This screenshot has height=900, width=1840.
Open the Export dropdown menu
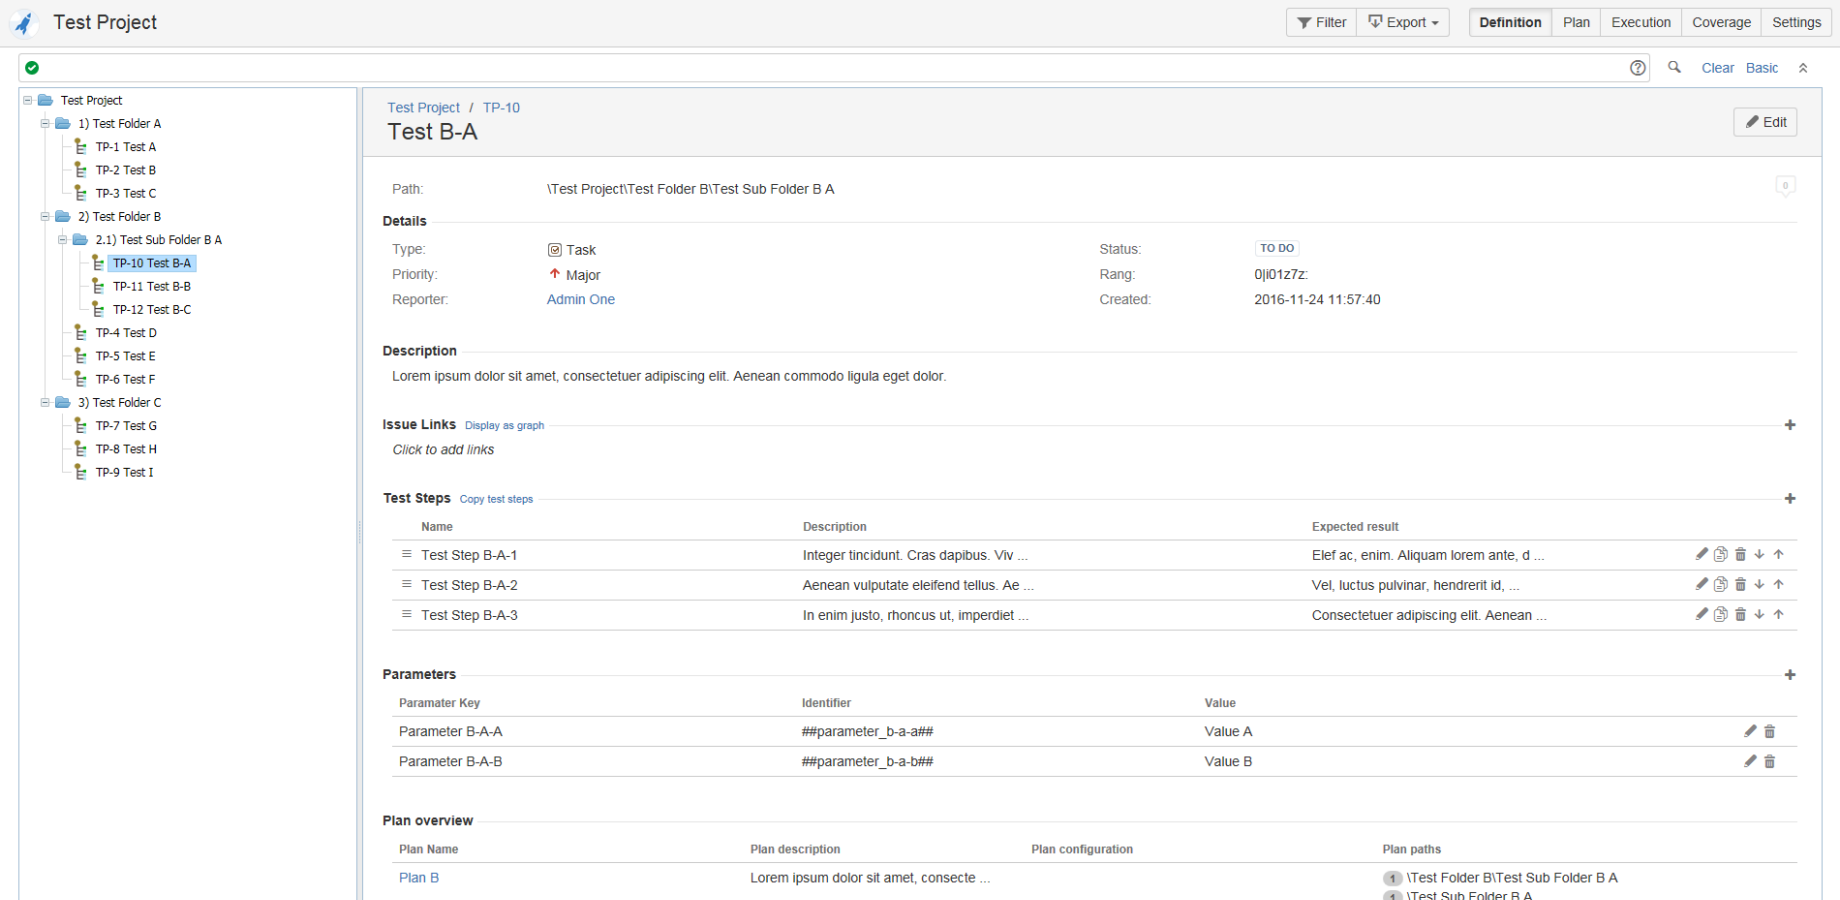(x=1403, y=22)
